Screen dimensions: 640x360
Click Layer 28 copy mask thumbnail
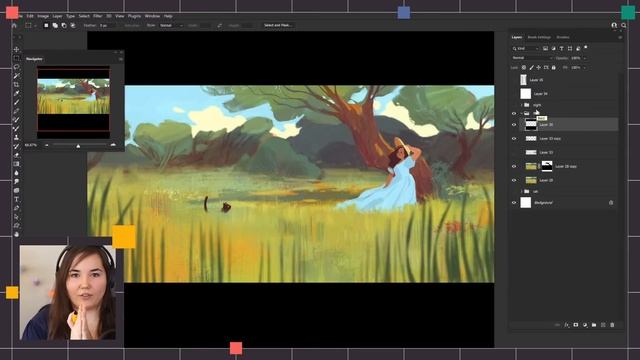547,166
